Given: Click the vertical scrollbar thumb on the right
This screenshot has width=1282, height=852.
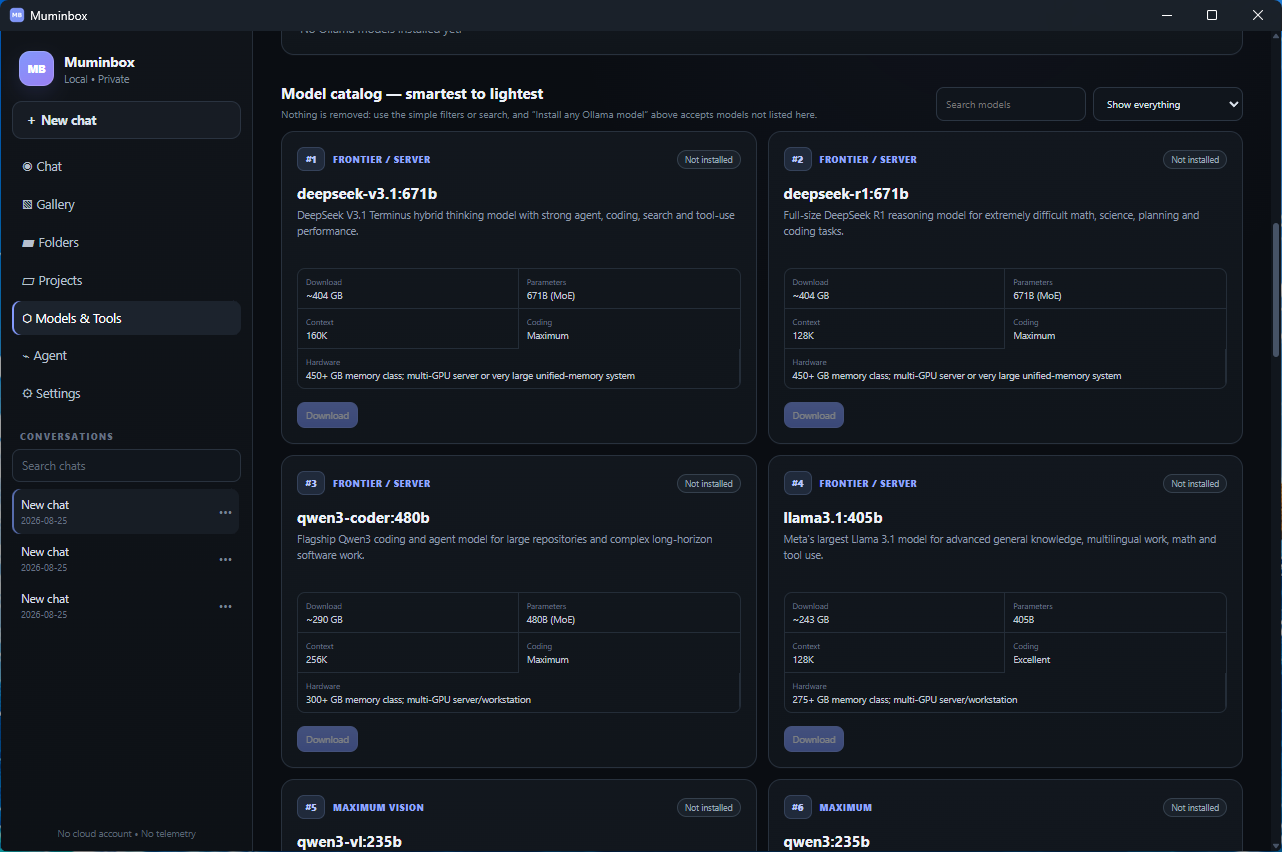Looking at the screenshot, I should [x=1276, y=290].
